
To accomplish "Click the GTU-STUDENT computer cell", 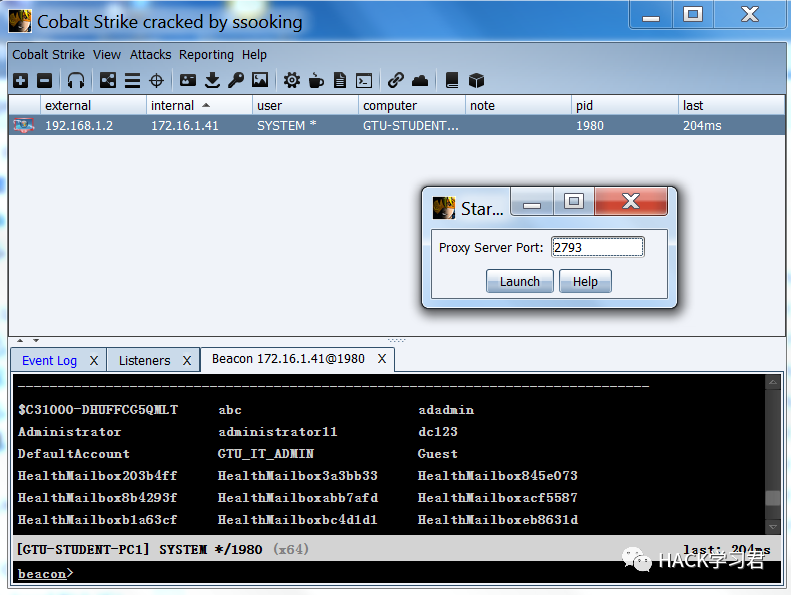I will [x=411, y=126].
